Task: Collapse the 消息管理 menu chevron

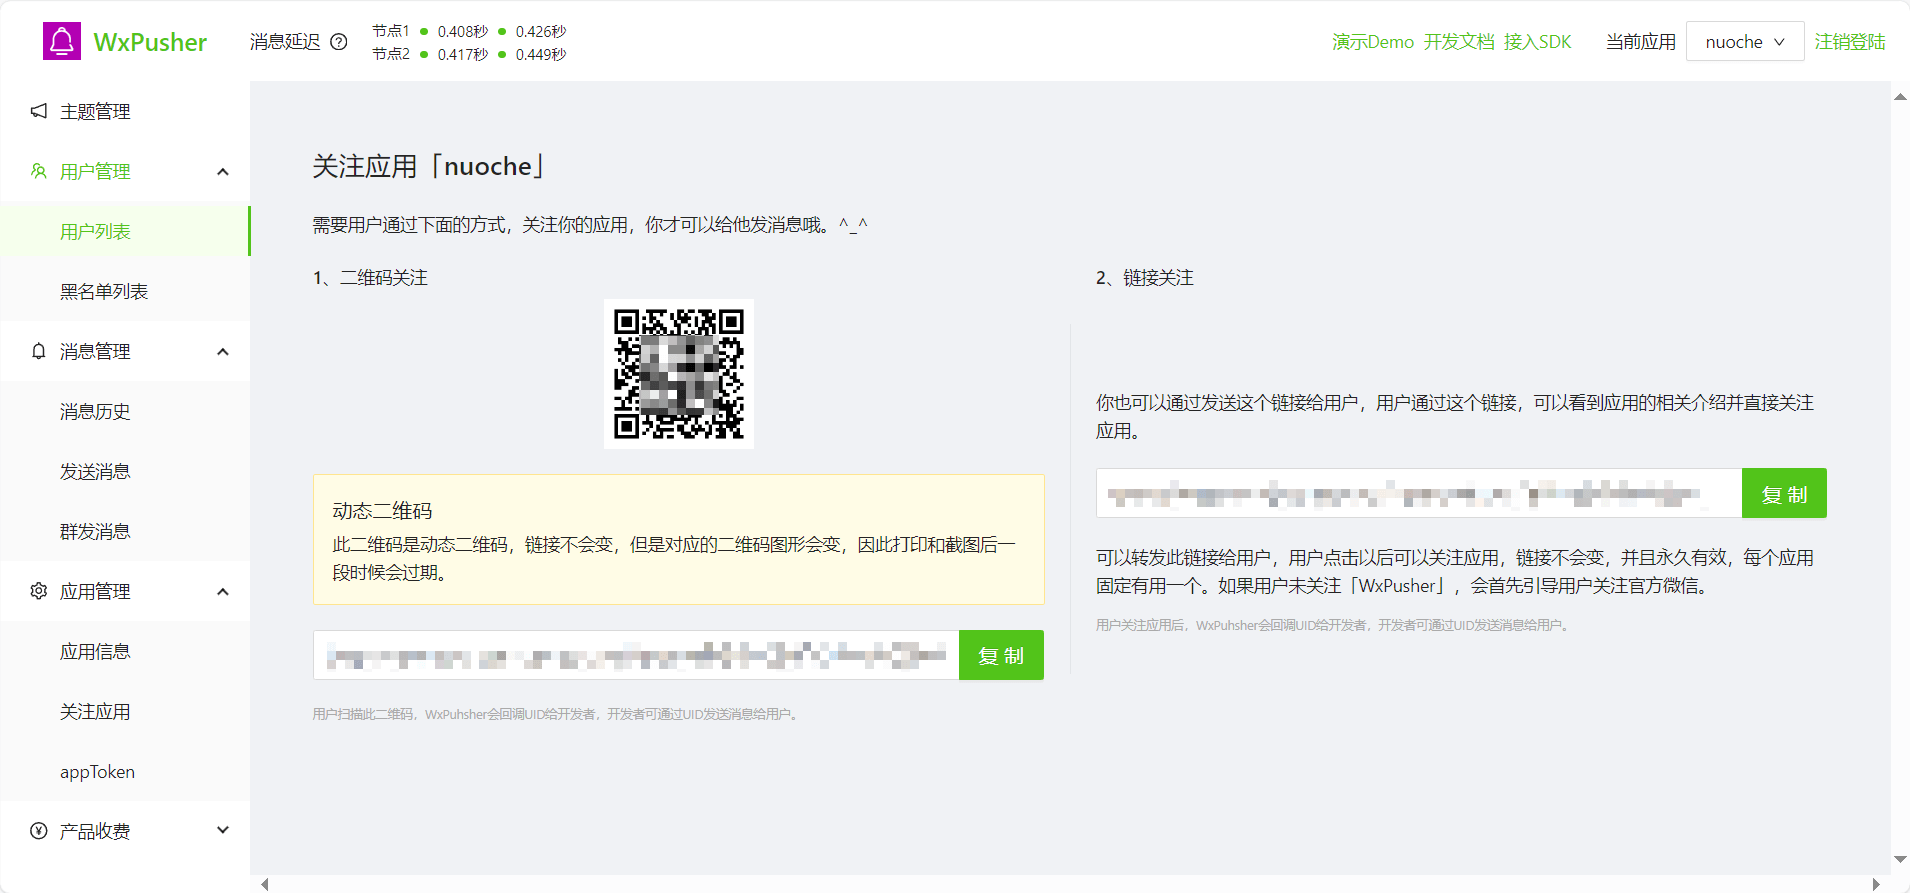Action: [223, 352]
